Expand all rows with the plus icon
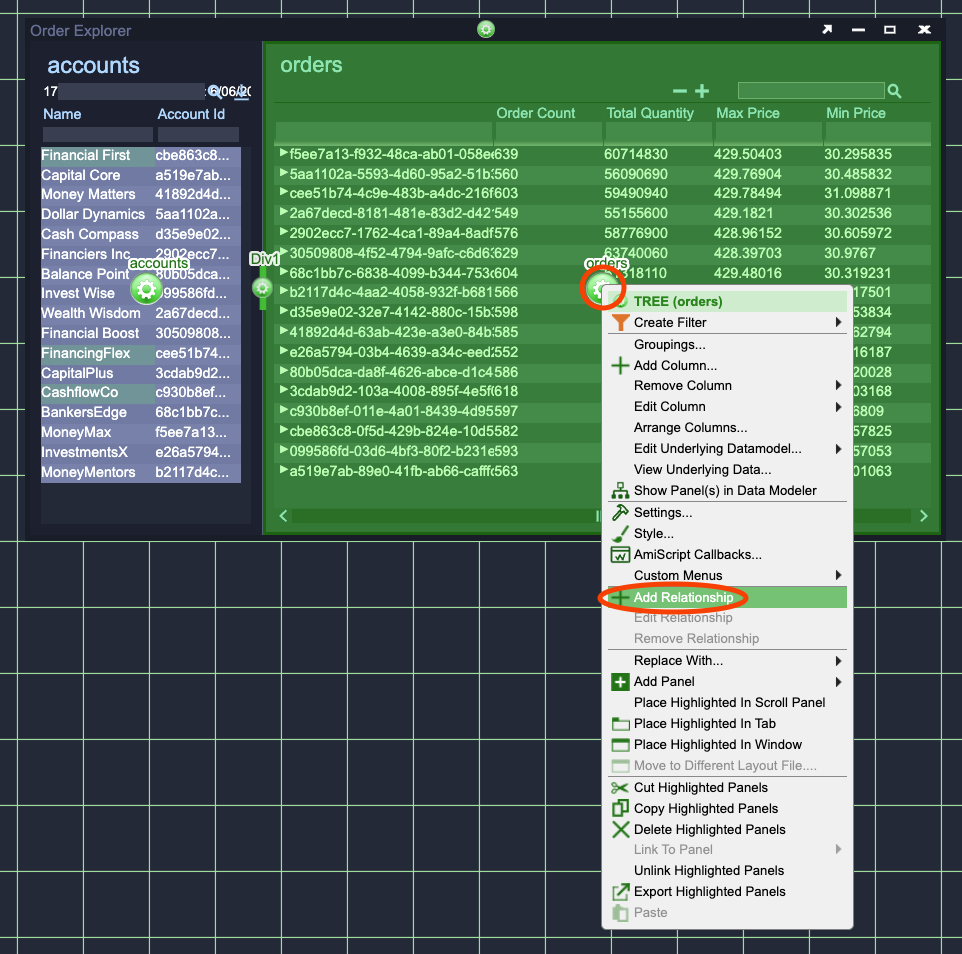Image resolution: width=962 pixels, height=954 pixels. click(x=702, y=91)
